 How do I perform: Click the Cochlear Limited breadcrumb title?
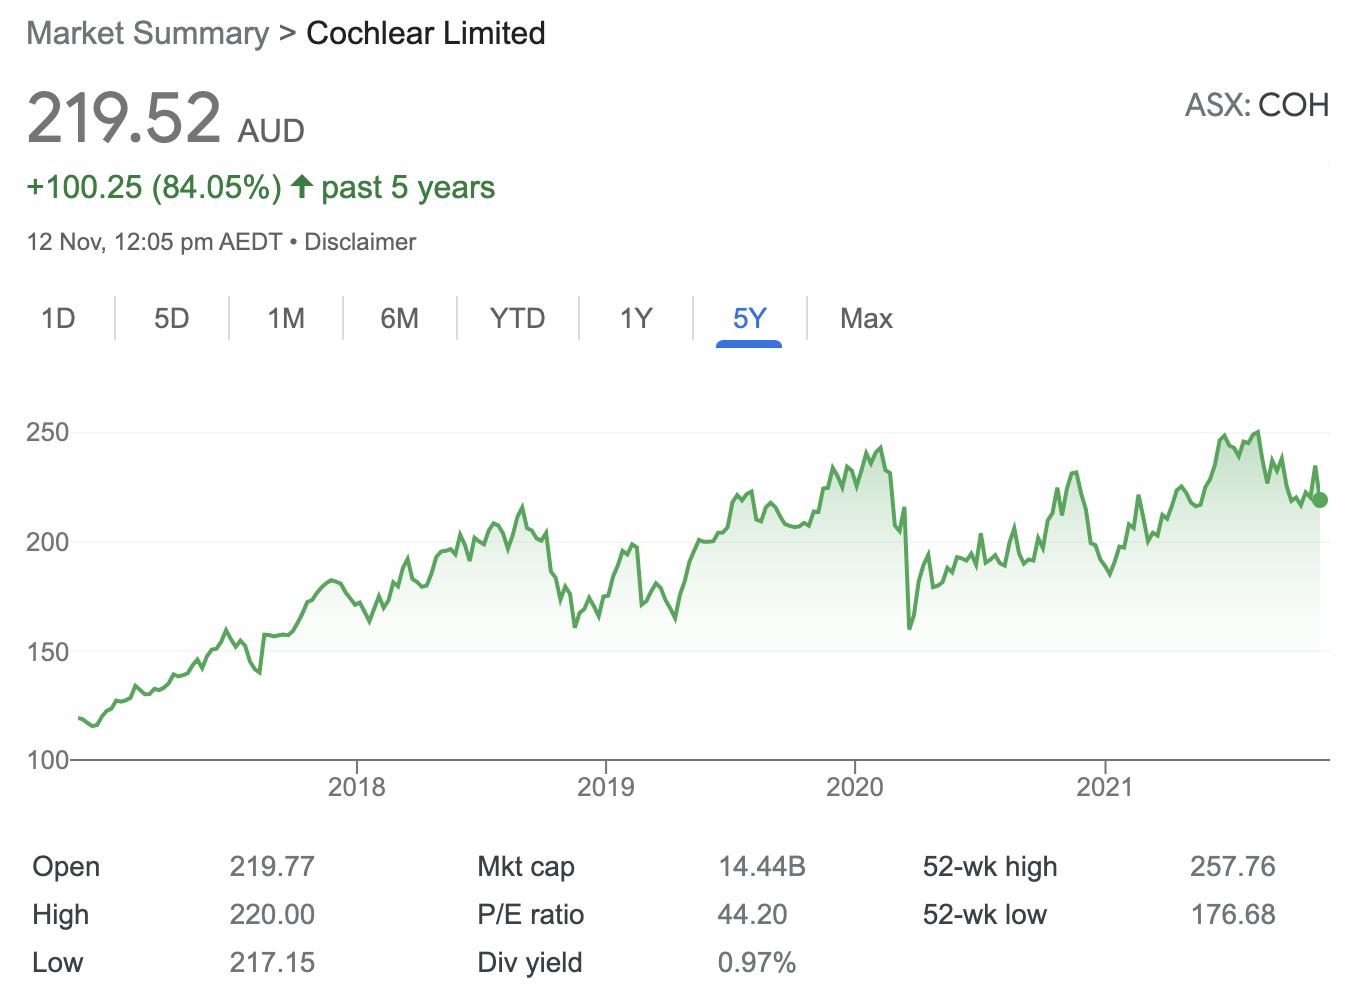[x=425, y=33]
